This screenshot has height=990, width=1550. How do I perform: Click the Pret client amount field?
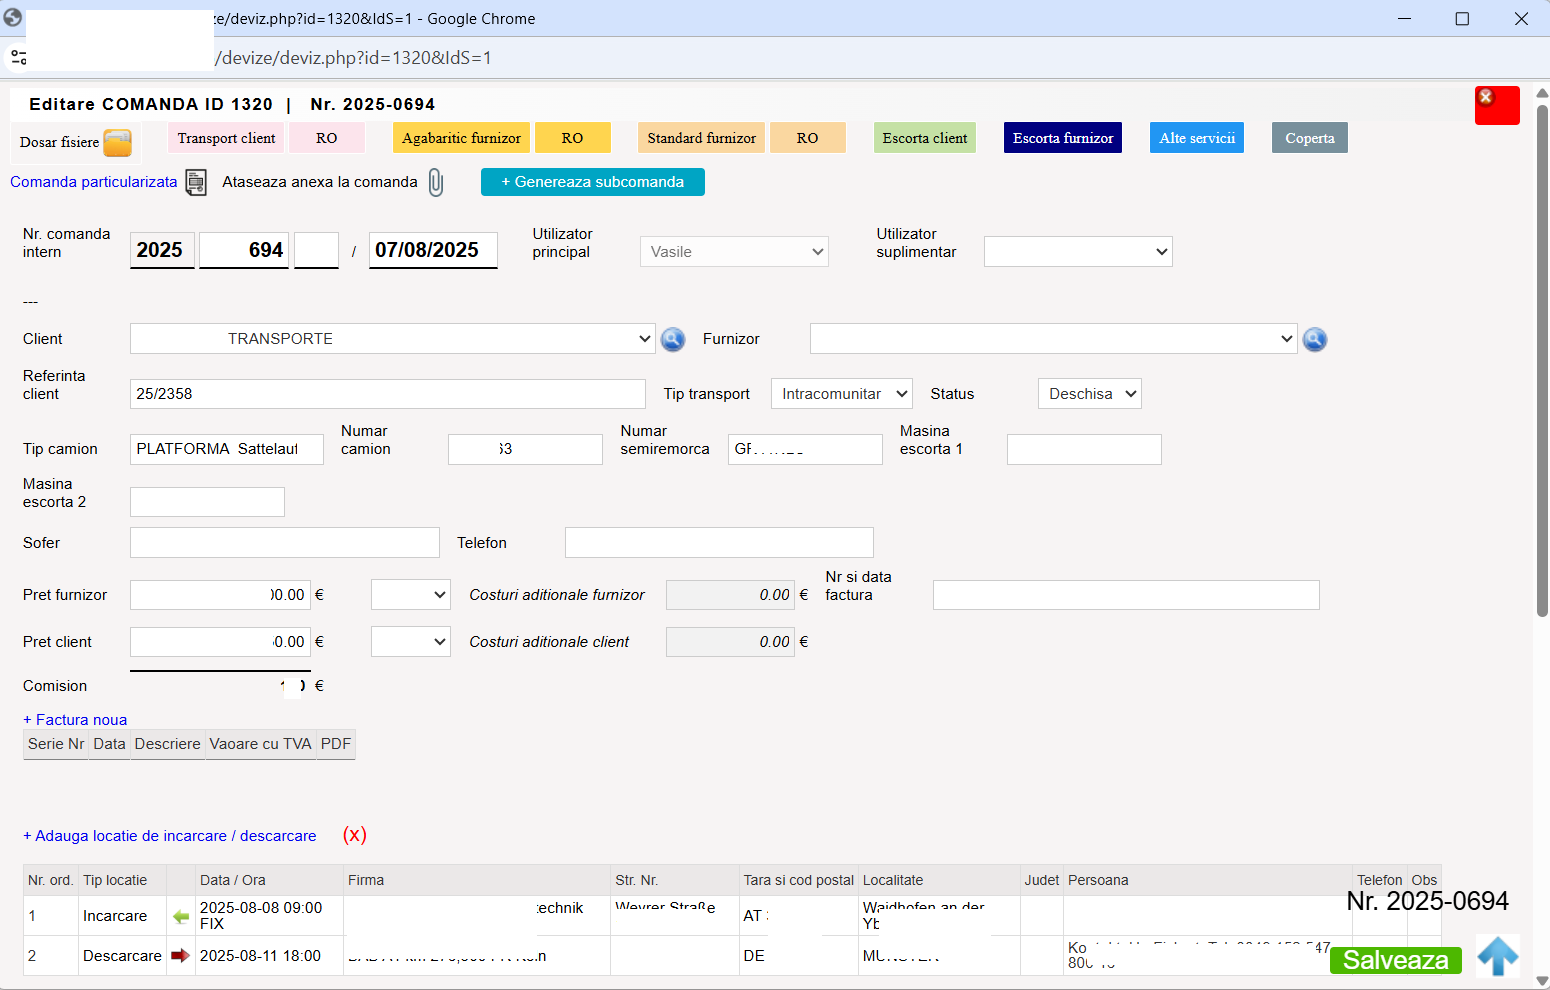(220, 642)
